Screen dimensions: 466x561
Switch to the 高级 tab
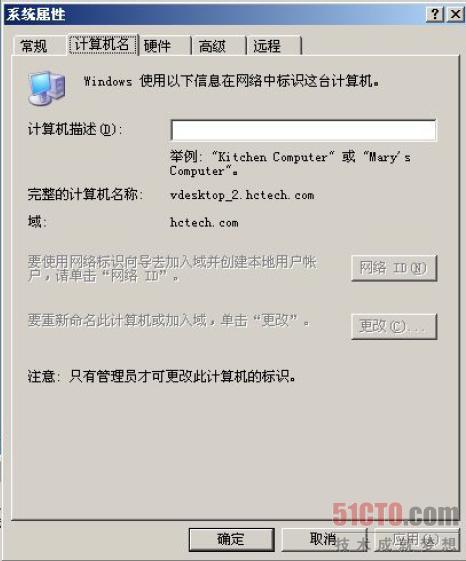212,46
